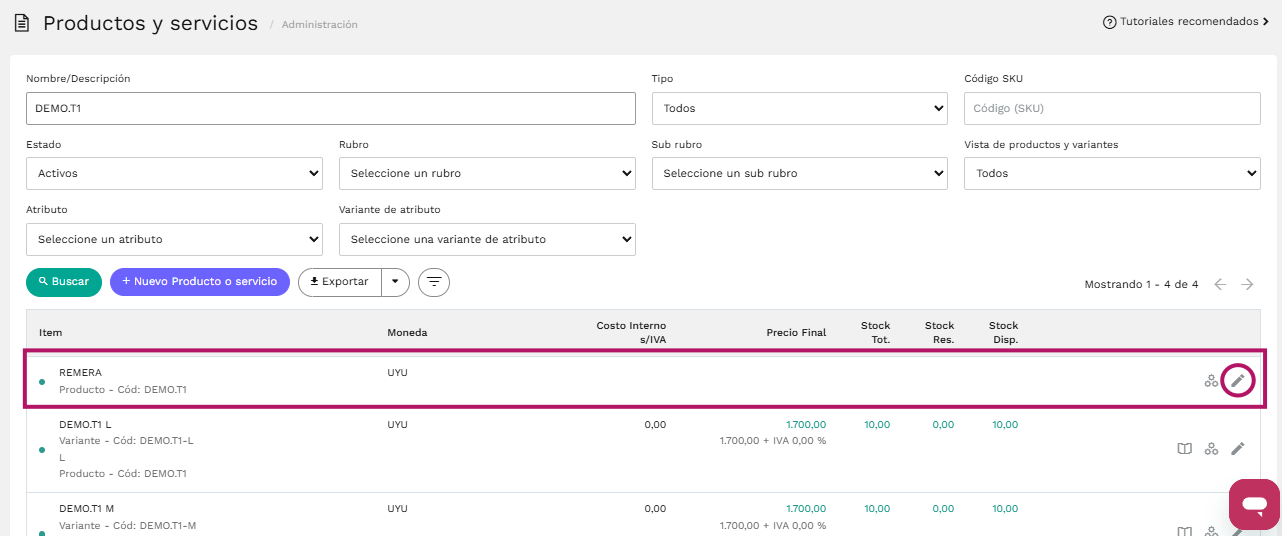Open the chat support bubble

point(1254,504)
